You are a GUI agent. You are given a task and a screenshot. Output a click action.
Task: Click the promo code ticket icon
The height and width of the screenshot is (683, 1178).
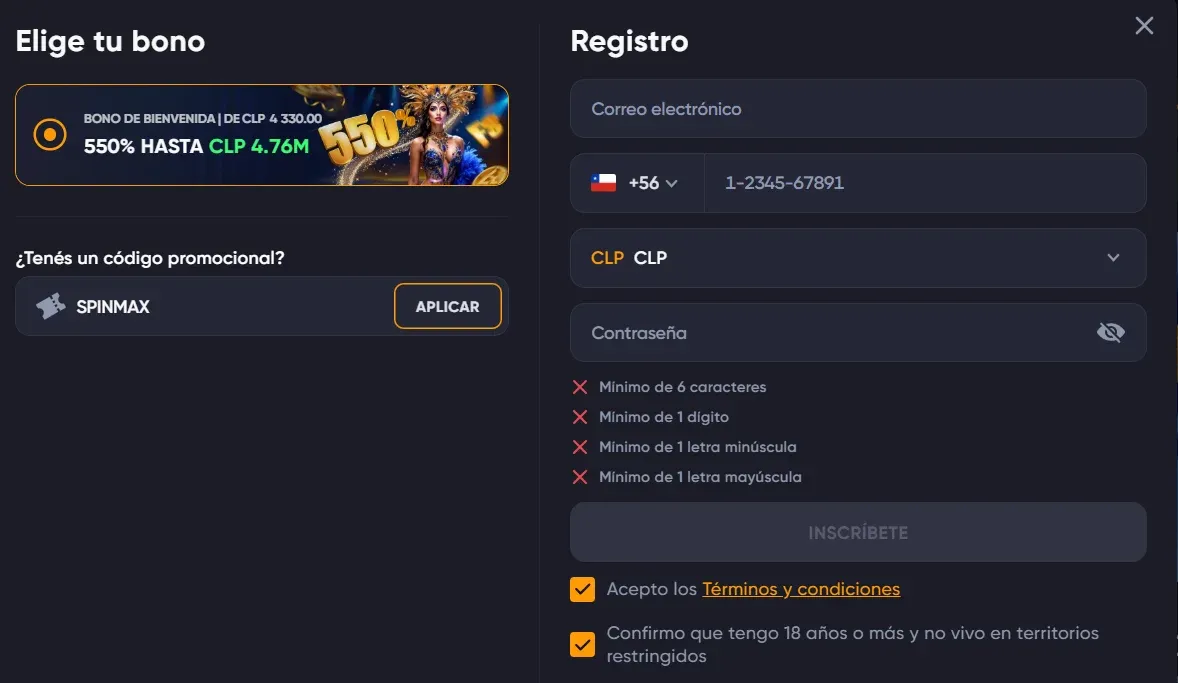[51, 307]
